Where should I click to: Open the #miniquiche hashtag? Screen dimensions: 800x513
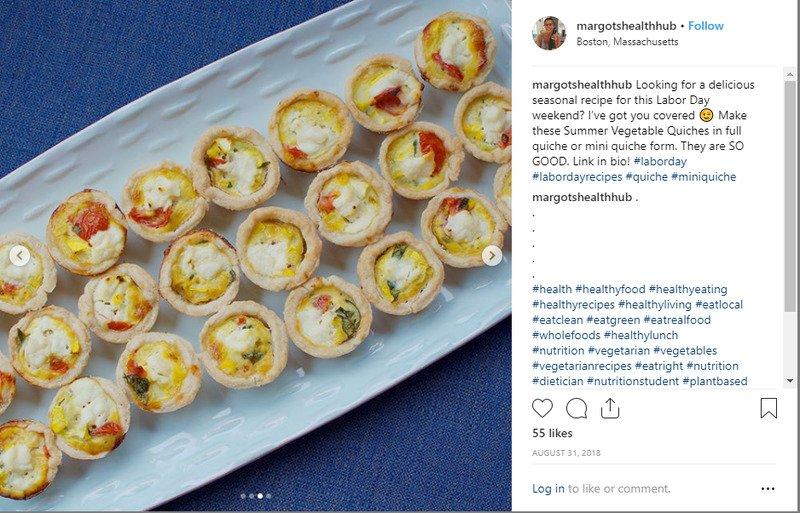pyautogui.click(x=703, y=177)
